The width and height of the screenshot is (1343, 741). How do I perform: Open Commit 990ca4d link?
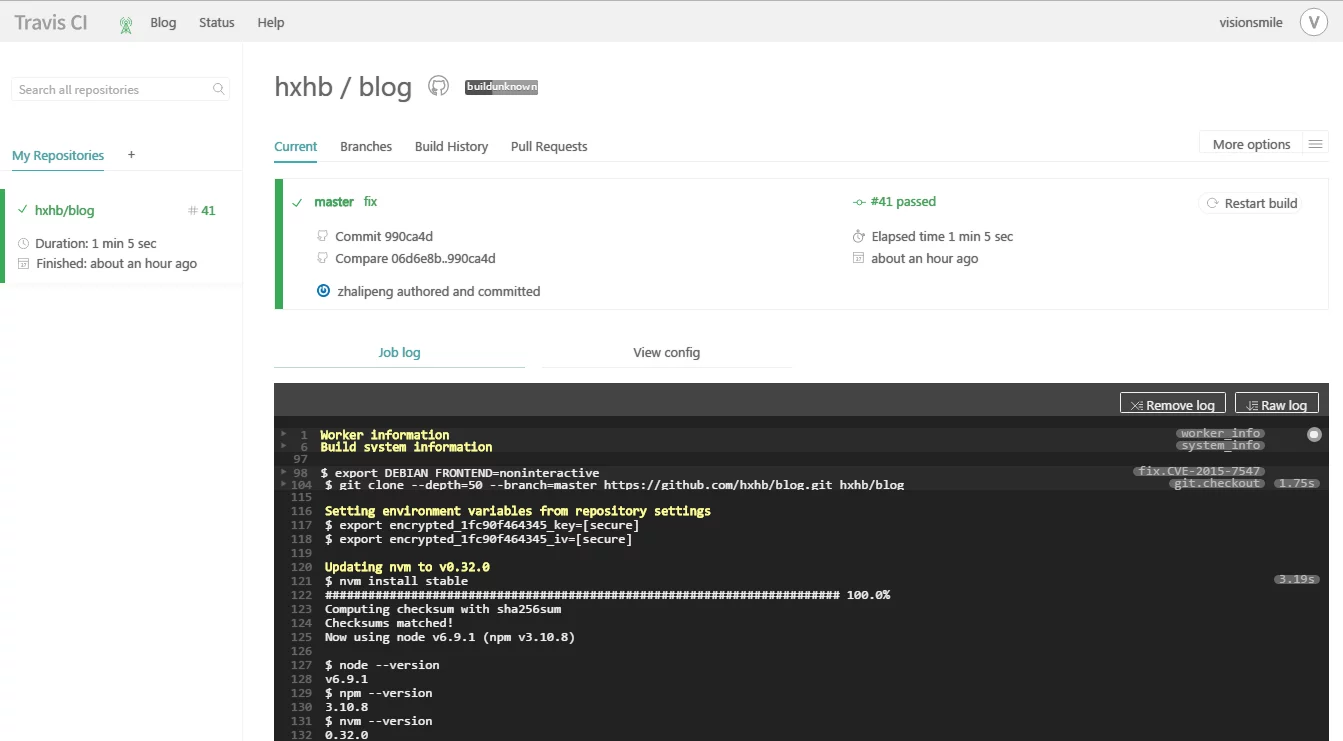[x=383, y=236]
